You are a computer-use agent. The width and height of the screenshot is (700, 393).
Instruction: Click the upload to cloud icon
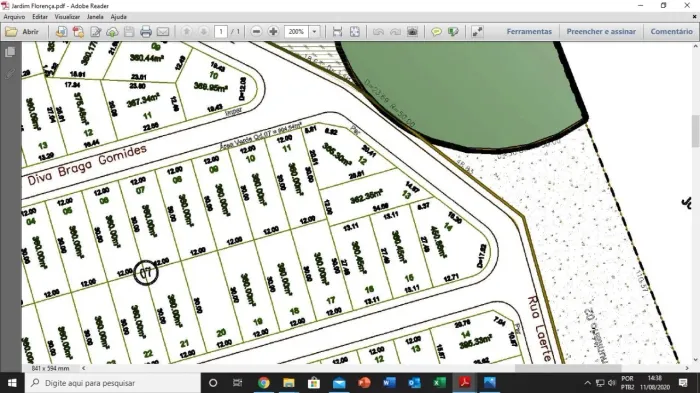coord(112,32)
